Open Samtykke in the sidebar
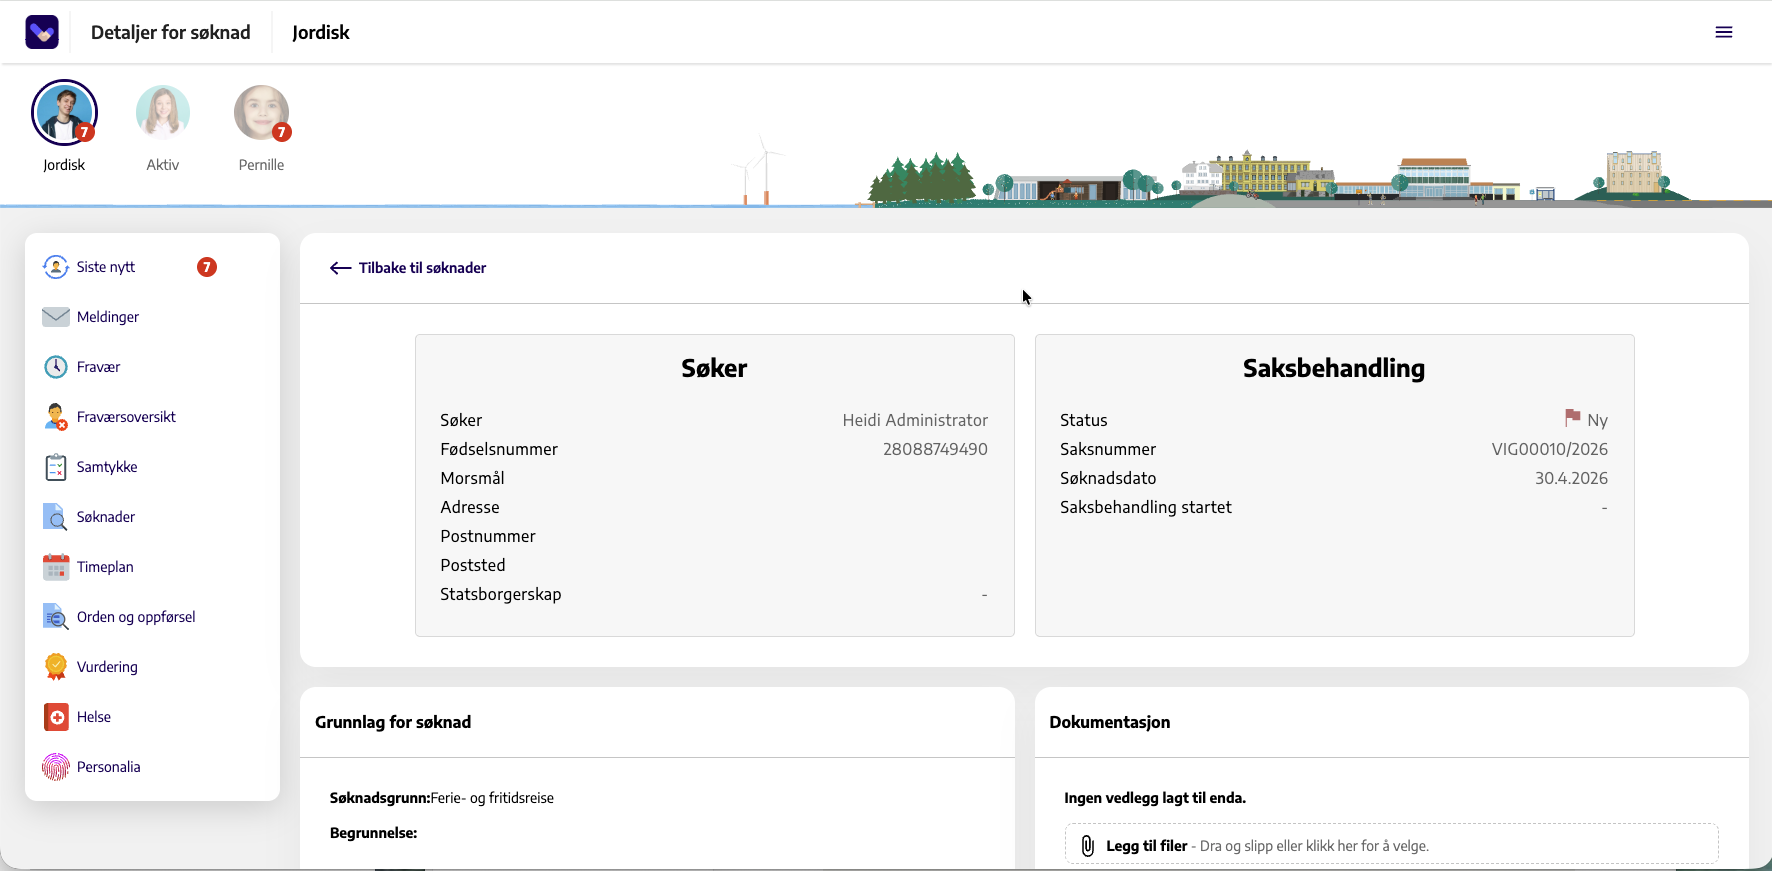1772x871 pixels. point(107,467)
